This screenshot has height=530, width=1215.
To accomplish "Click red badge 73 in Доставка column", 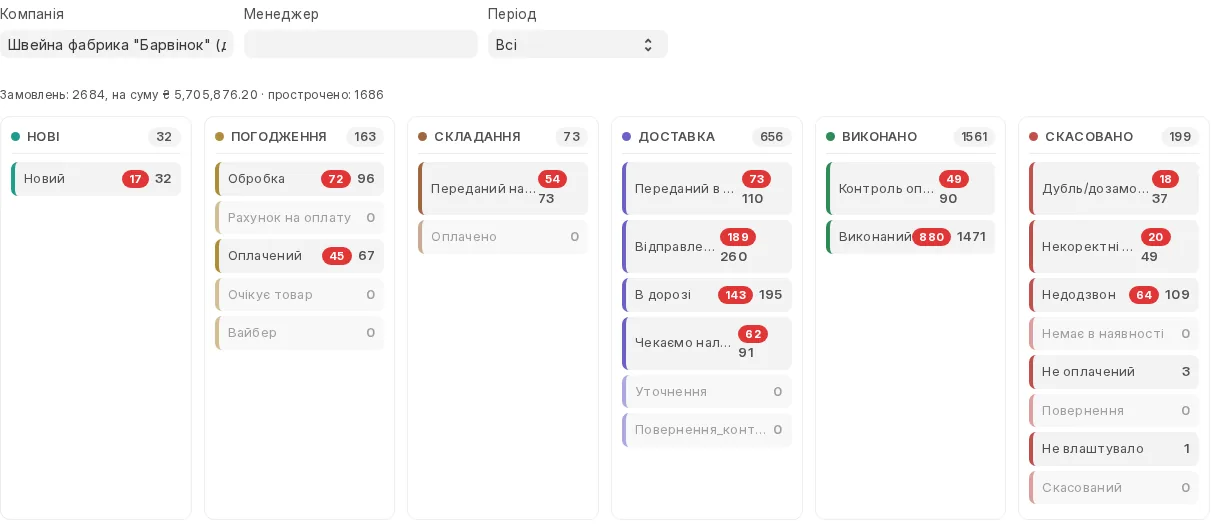I will coord(756,179).
